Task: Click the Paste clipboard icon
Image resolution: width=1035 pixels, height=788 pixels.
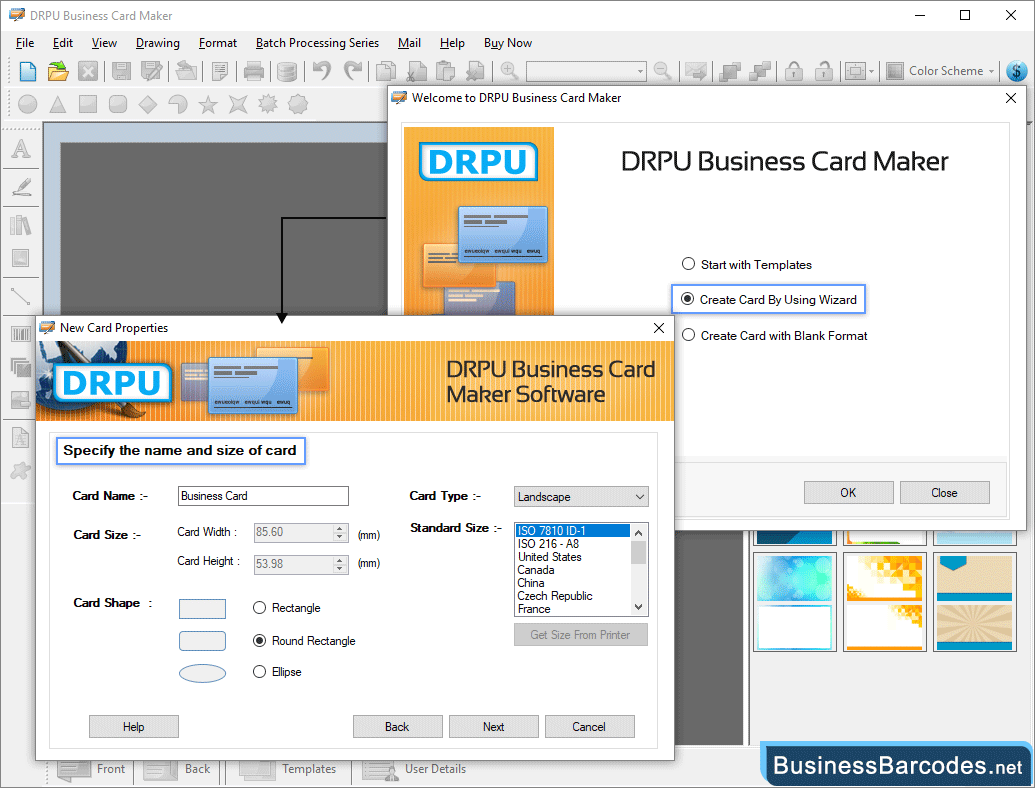Action: point(446,71)
